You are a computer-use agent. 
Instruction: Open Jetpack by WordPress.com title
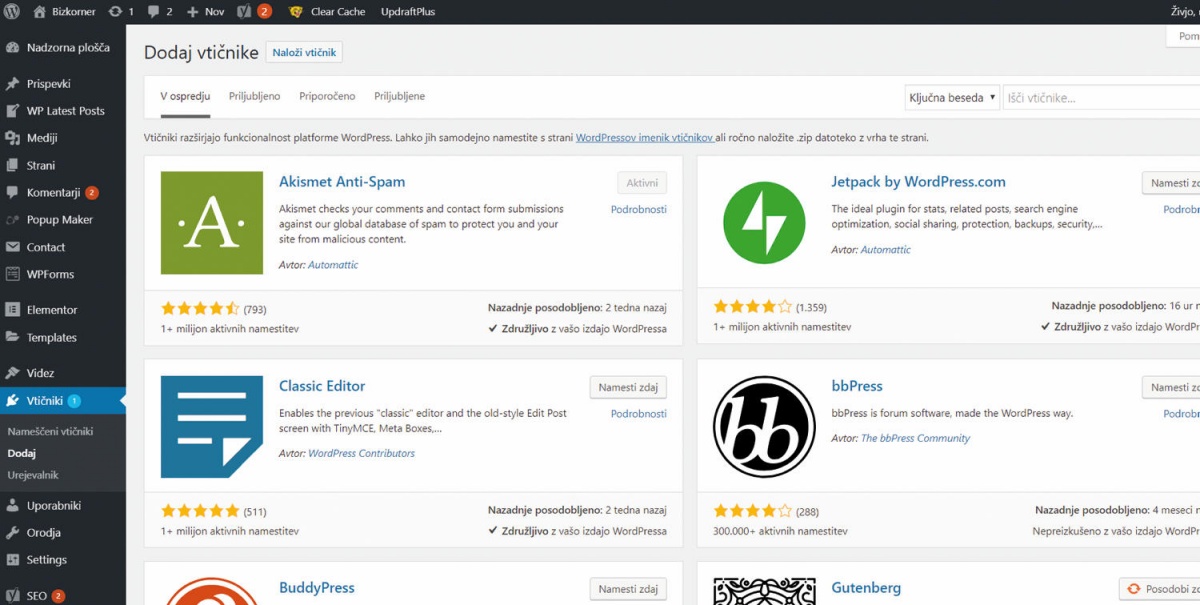coord(918,182)
